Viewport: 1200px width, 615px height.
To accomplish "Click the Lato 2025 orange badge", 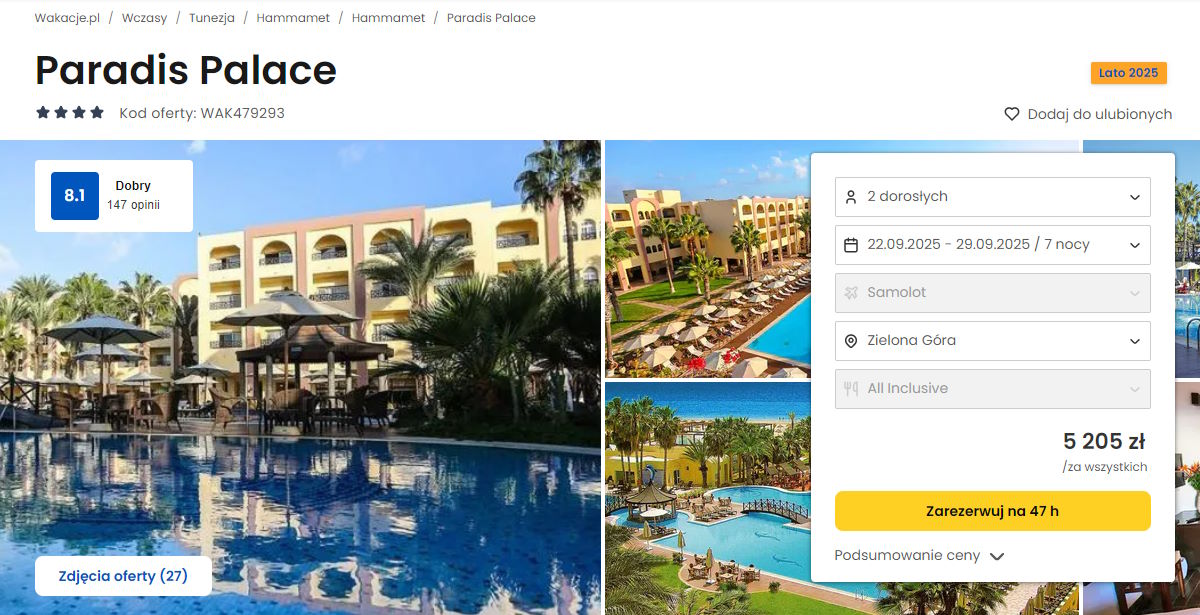I will click(1128, 73).
